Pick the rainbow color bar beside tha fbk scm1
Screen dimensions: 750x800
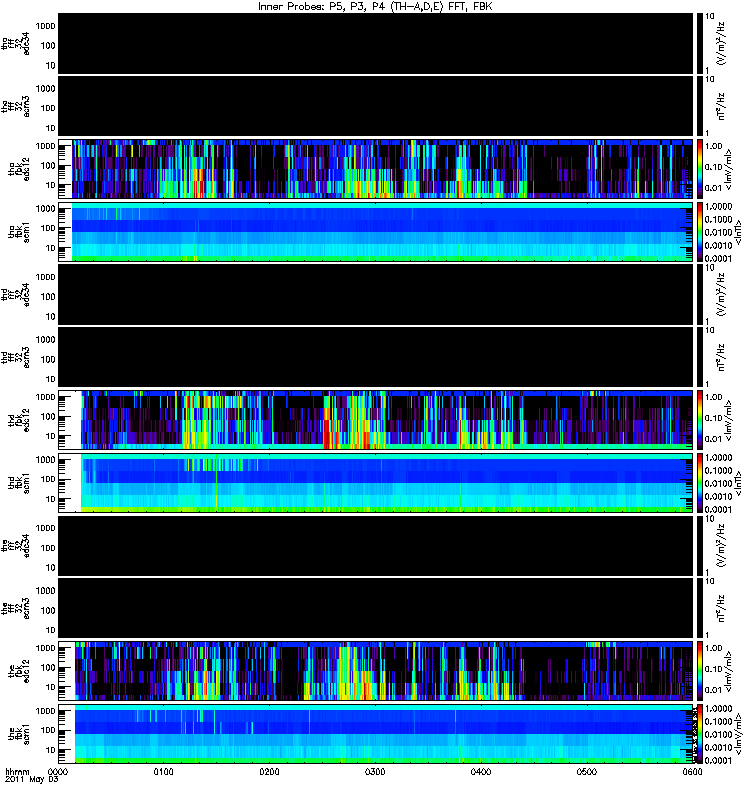(700, 232)
